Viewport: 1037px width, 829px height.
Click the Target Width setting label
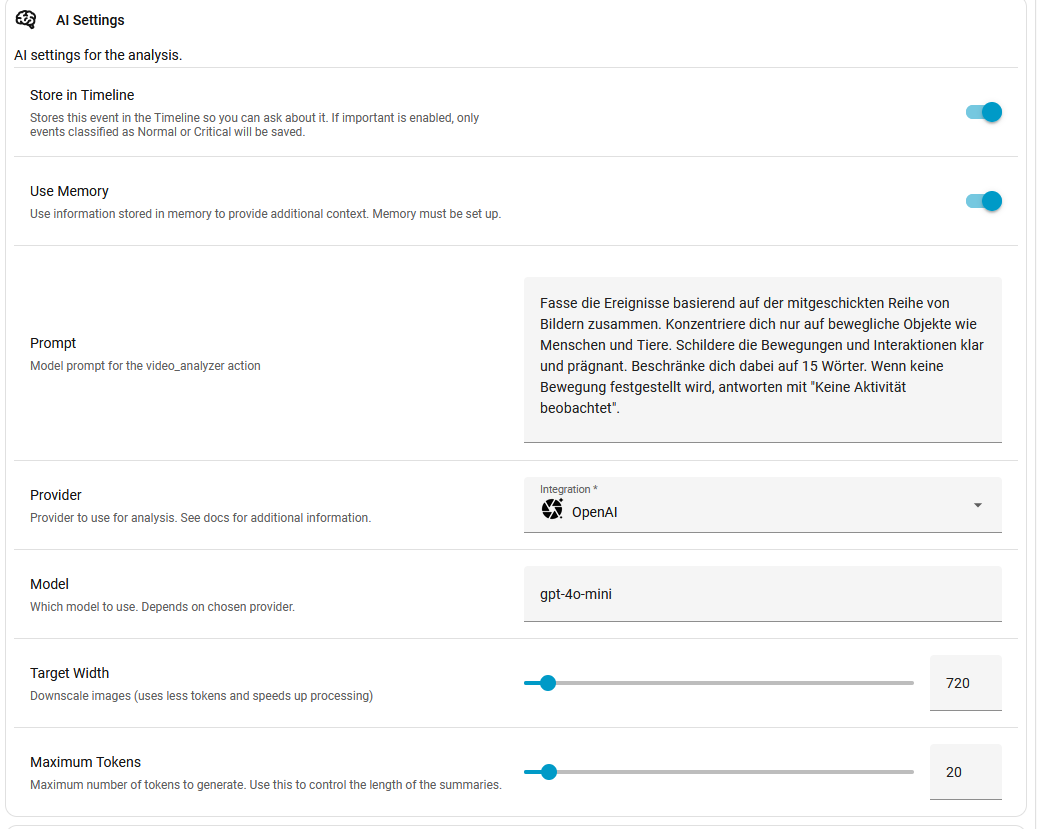point(70,673)
